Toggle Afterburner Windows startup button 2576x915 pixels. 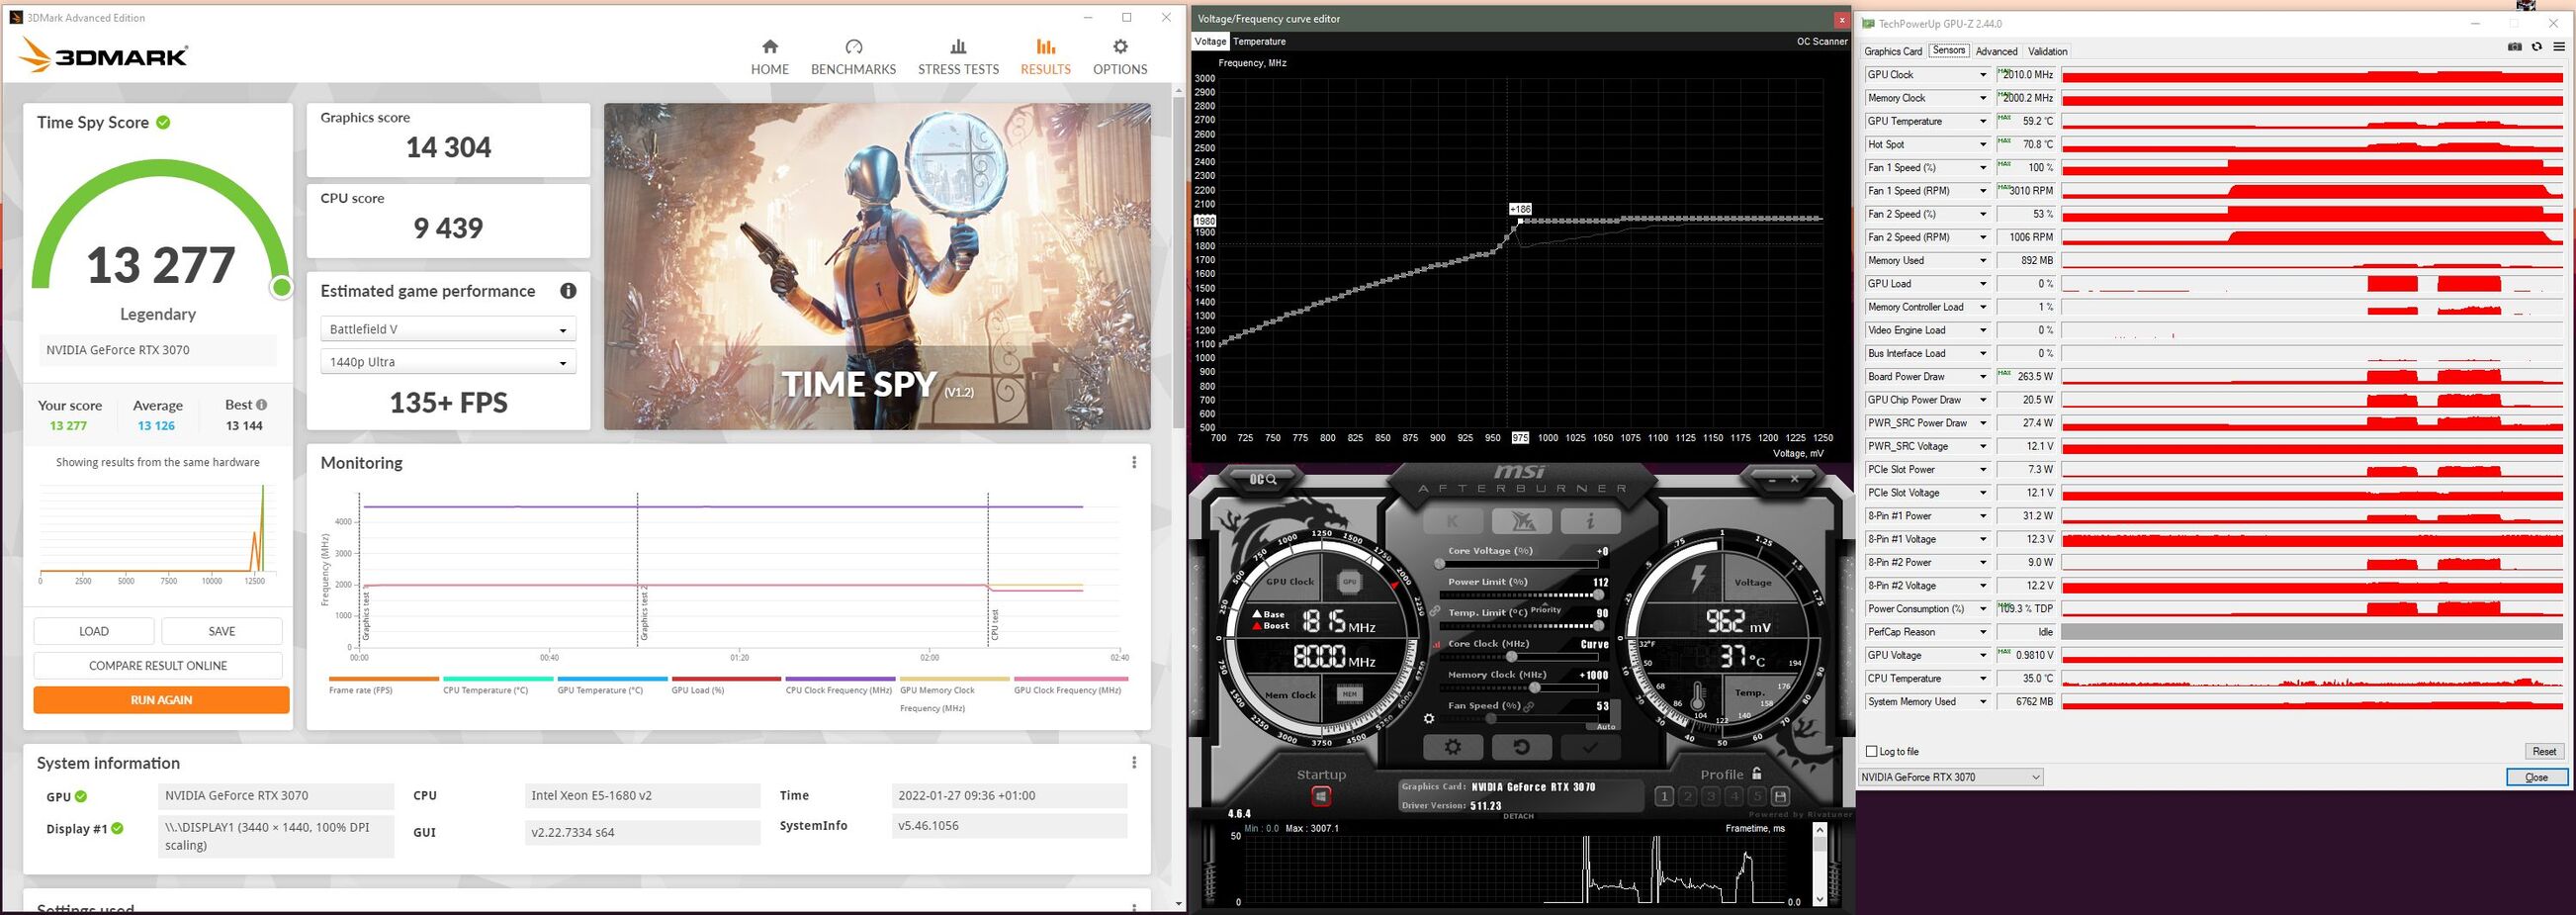pyautogui.click(x=1321, y=797)
